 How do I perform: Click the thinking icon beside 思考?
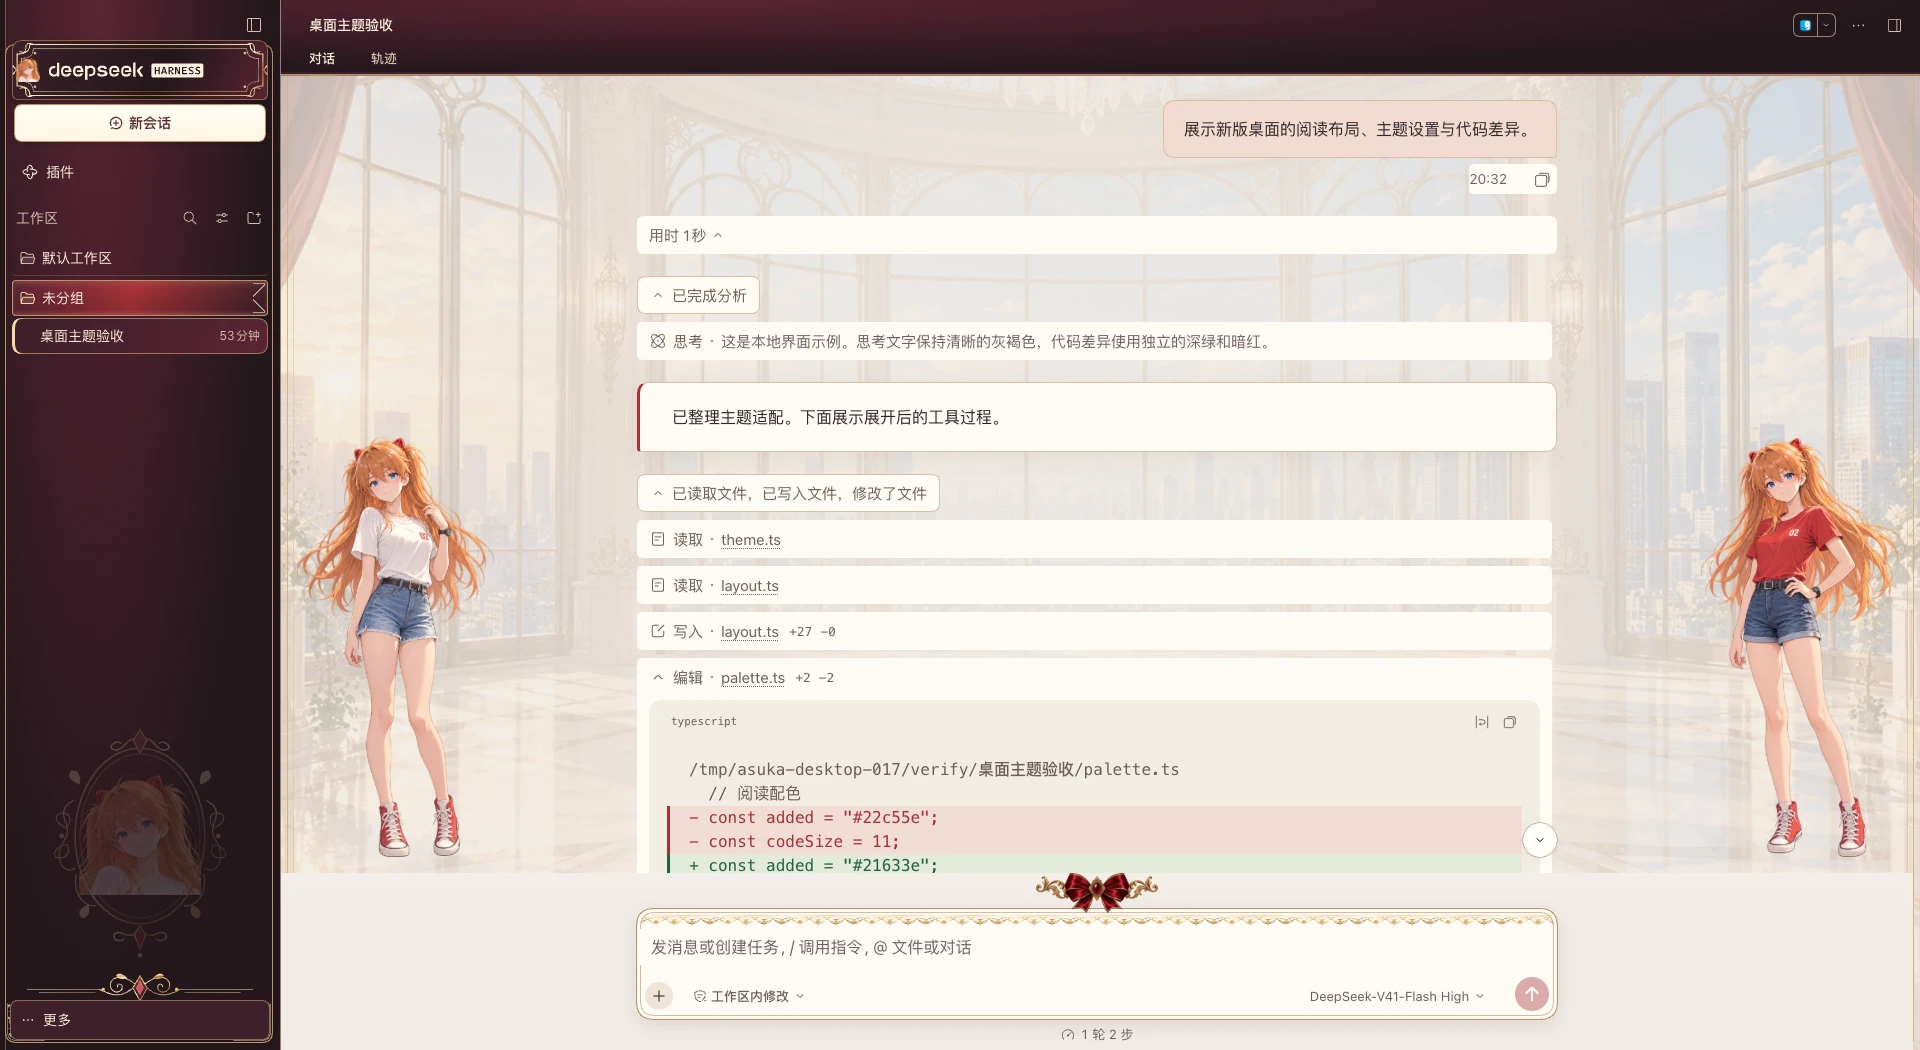click(x=658, y=341)
